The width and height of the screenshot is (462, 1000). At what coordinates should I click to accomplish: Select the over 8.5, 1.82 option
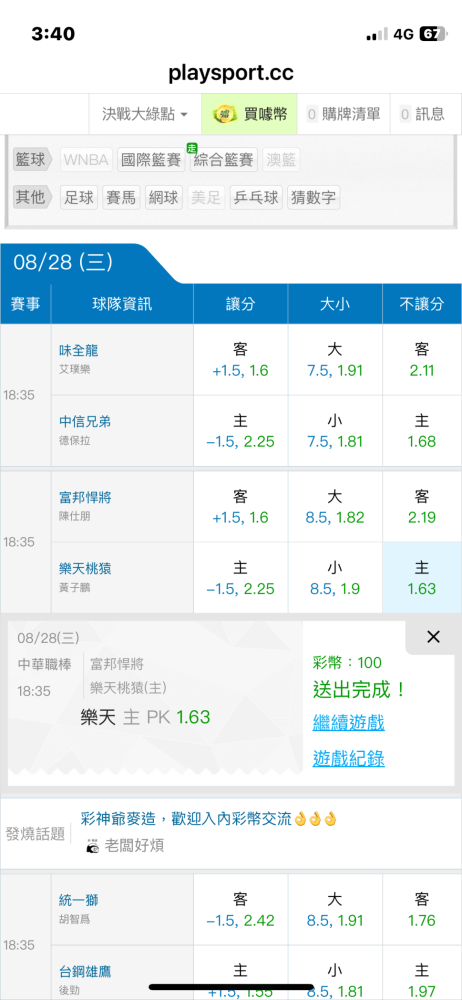click(x=335, y=507)
